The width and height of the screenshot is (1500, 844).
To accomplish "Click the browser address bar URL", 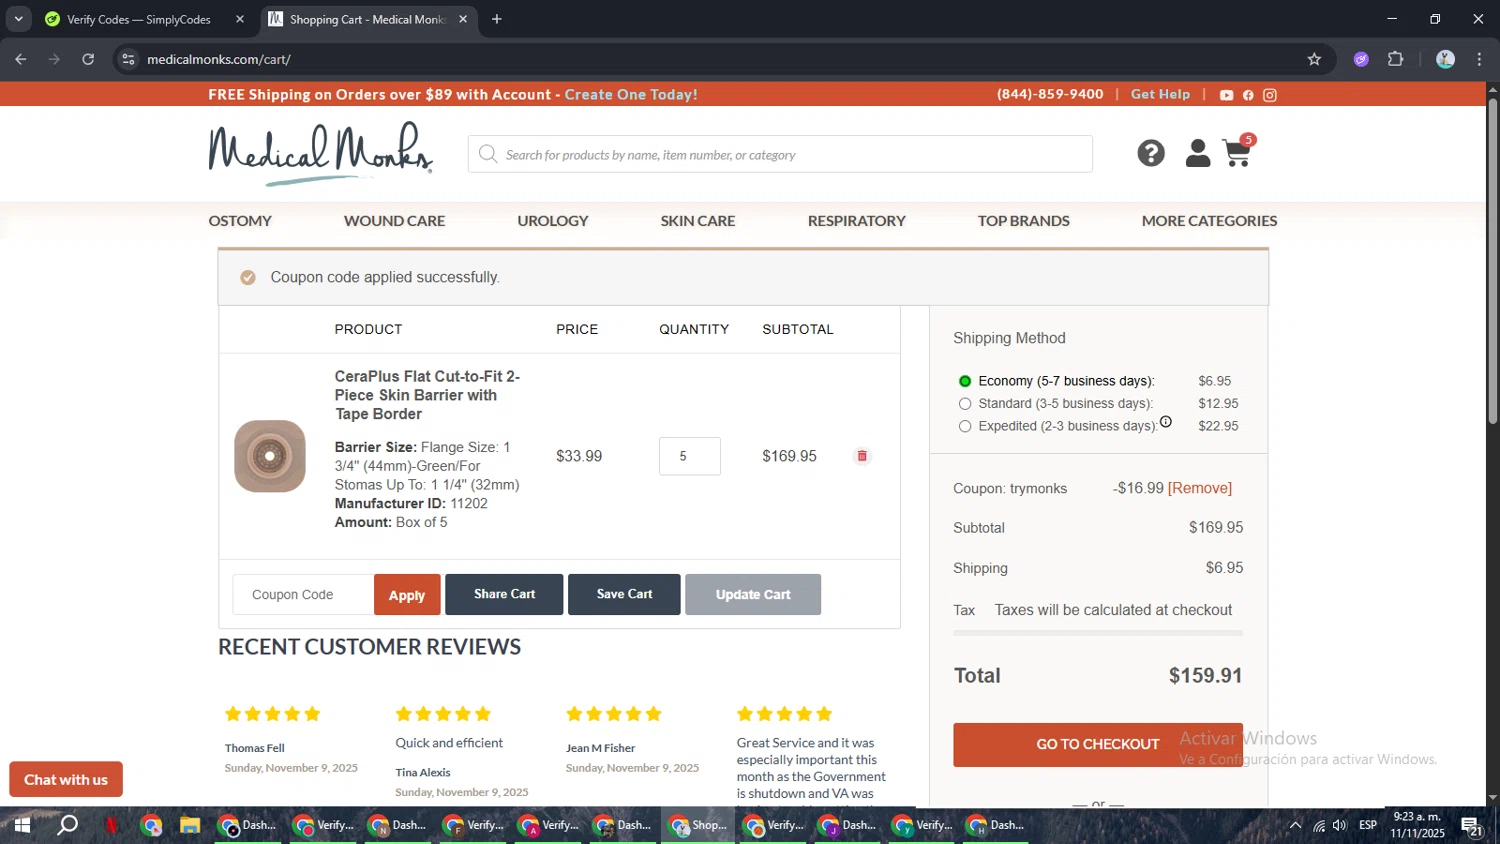I will [219, 59].
